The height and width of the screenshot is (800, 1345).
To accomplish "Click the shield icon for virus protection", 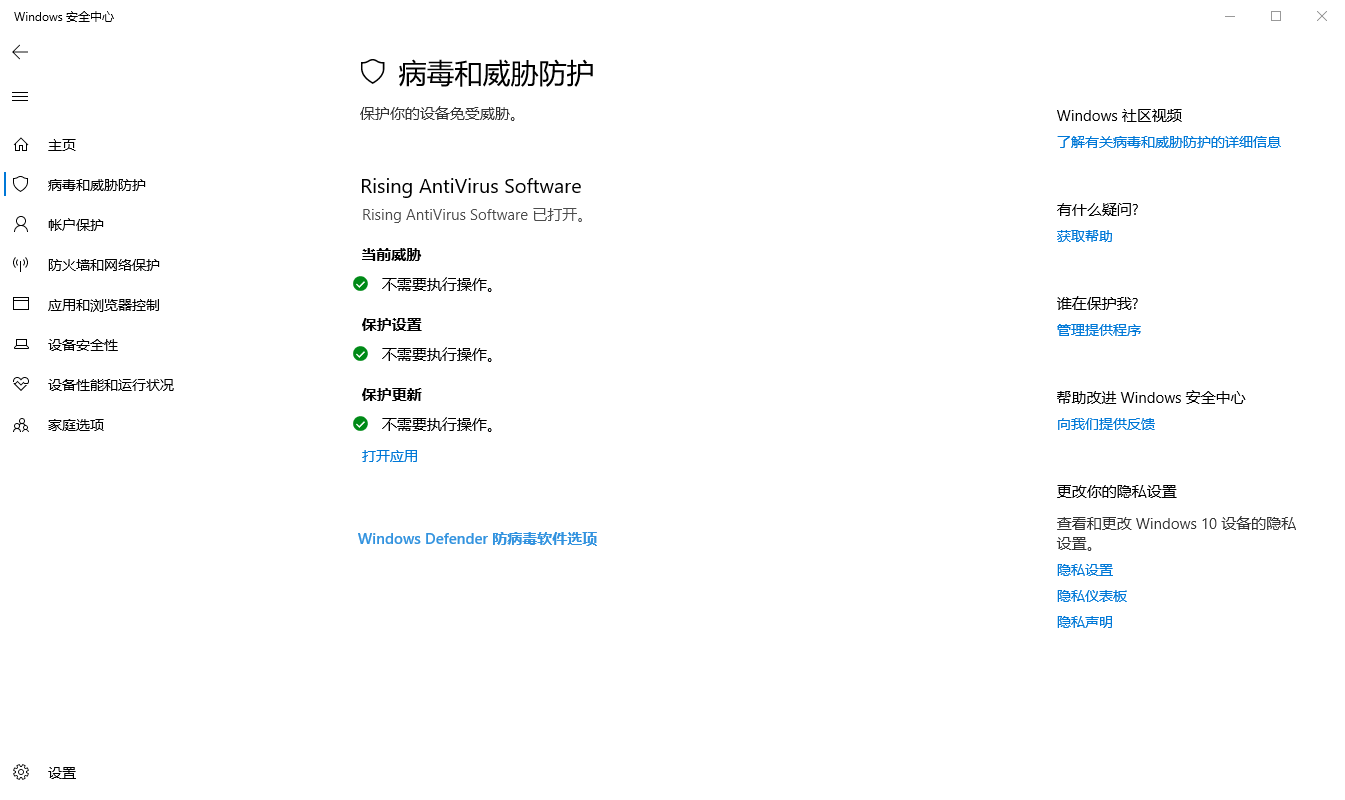I will point(21,185).
